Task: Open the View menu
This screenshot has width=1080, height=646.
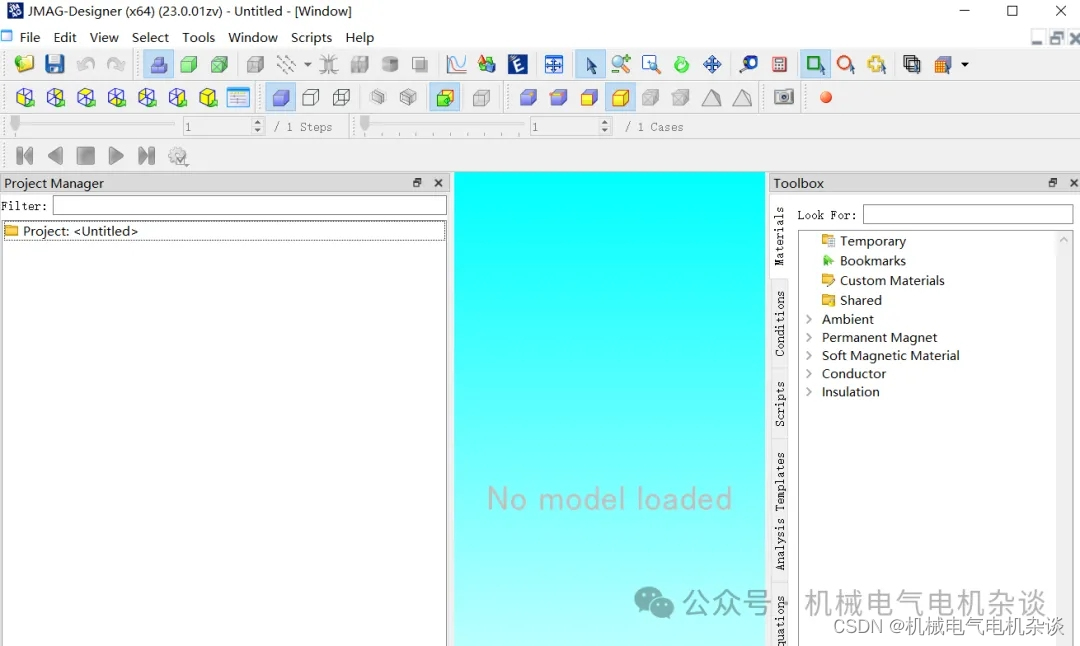Action: click(104, 37)
